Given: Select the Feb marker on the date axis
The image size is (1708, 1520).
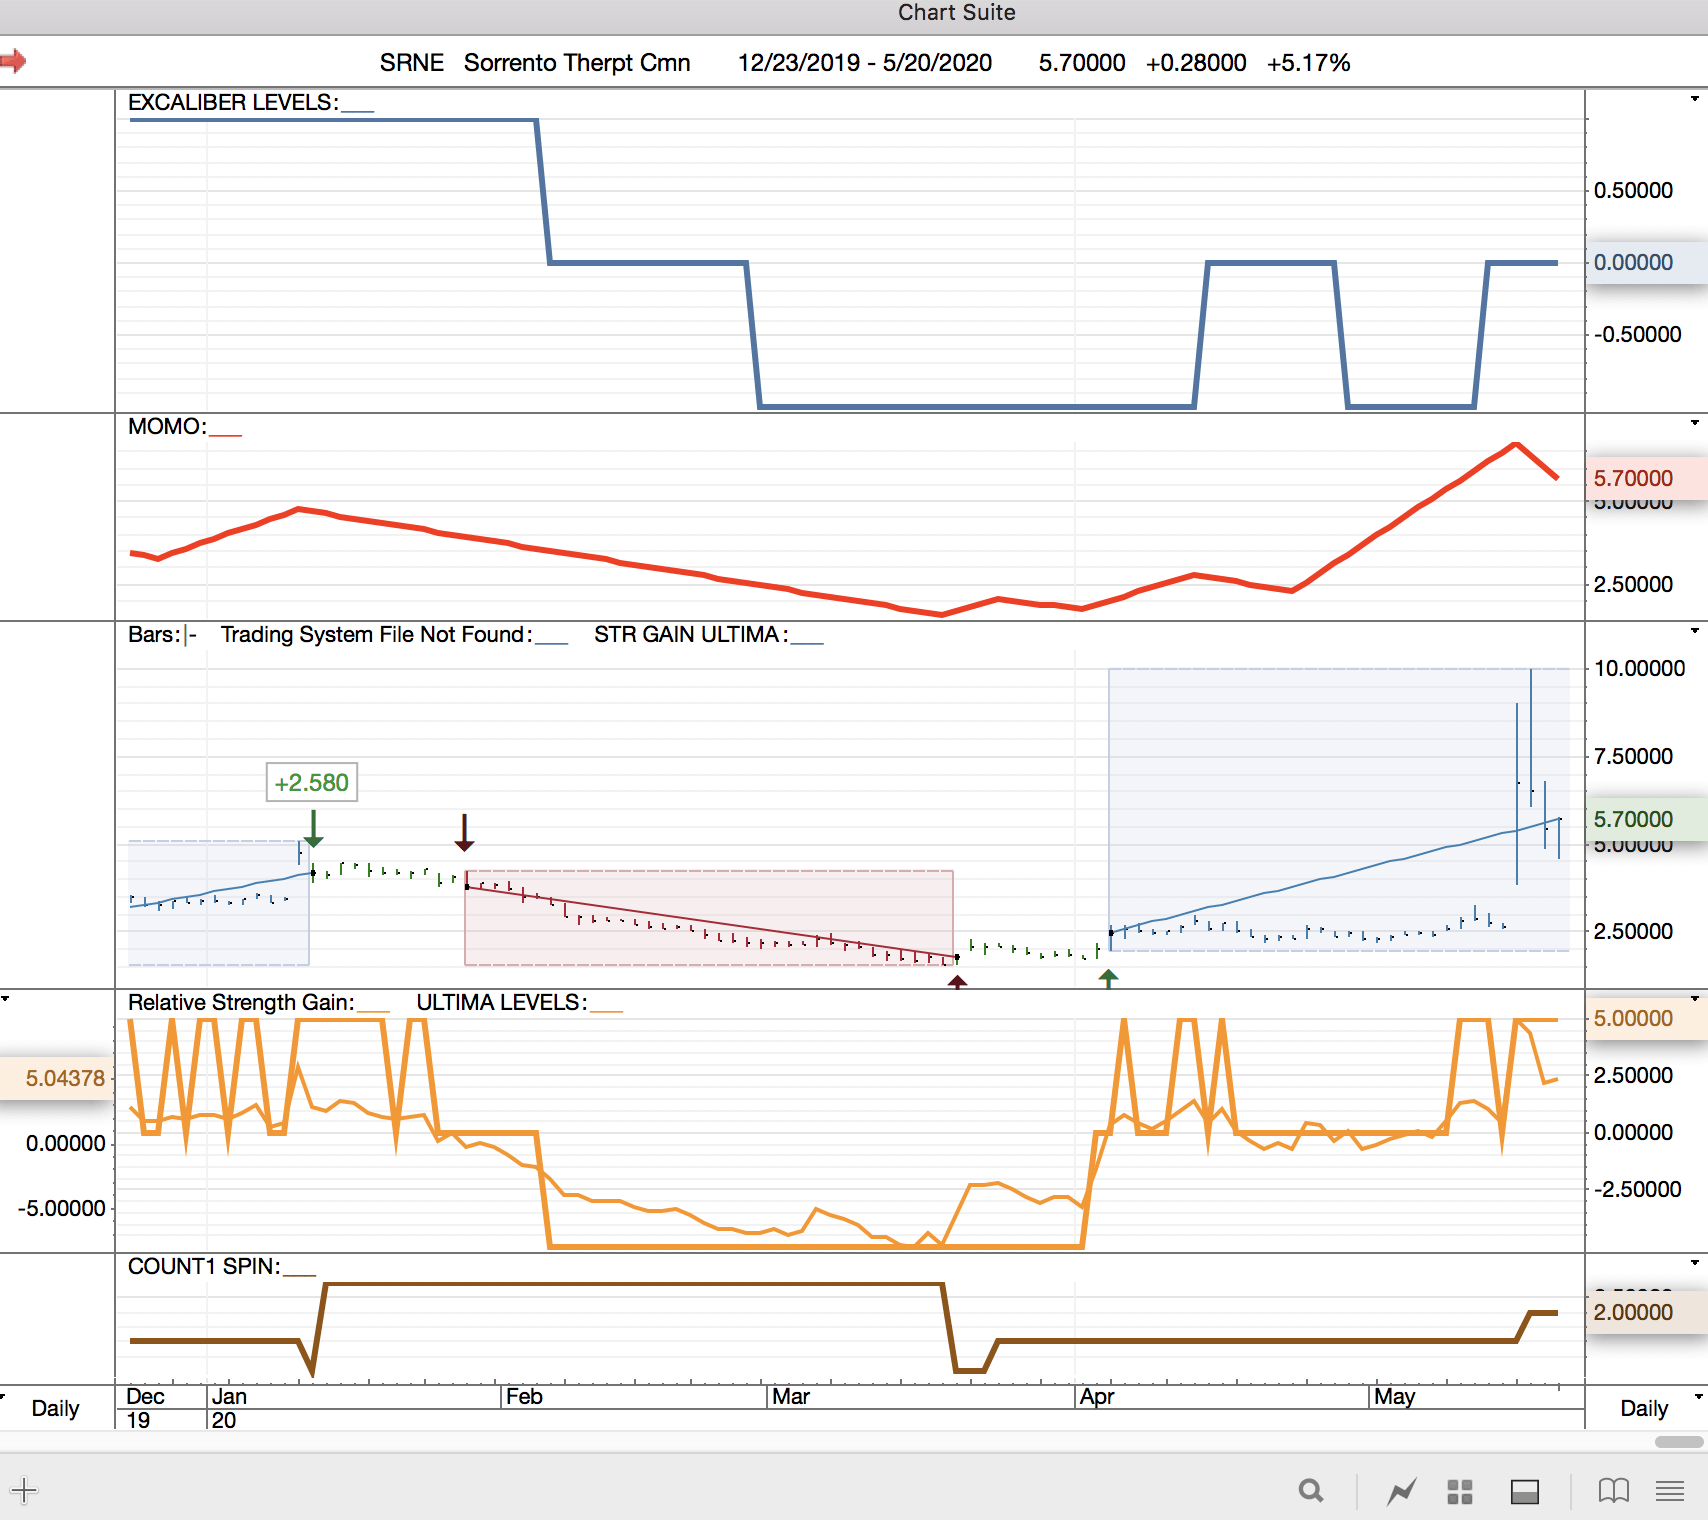Looking at the screenshot, I should pyautogui.click(x=524, y=1396).
